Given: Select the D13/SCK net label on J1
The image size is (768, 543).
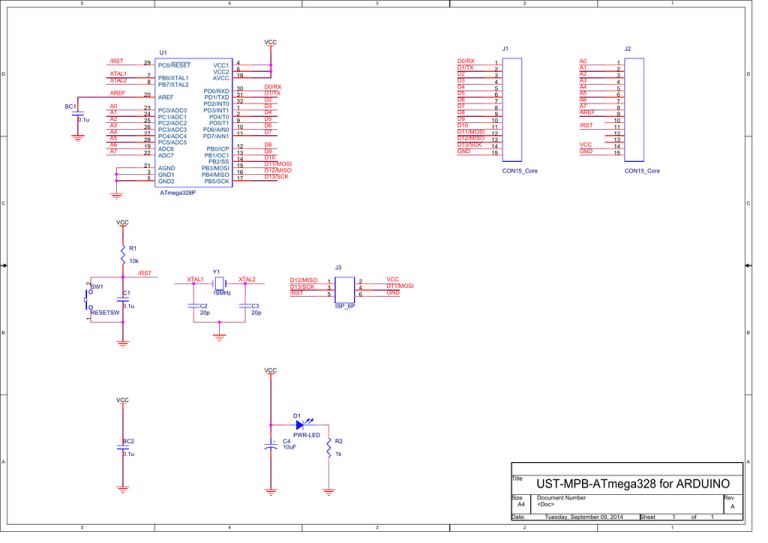Looking at the screenshot, I should pyautogui.click(x=470, y=145).
